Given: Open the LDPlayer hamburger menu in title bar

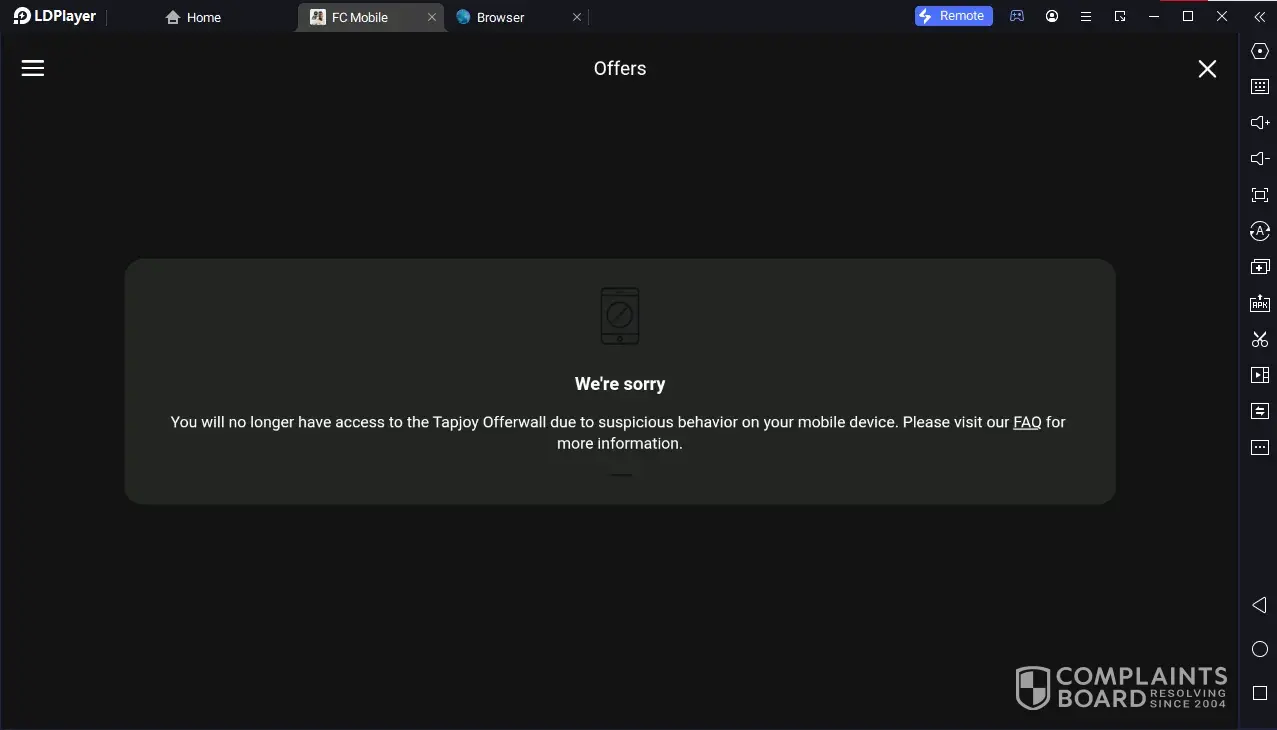Looking at the screenshot, I should pos(1086,17).
